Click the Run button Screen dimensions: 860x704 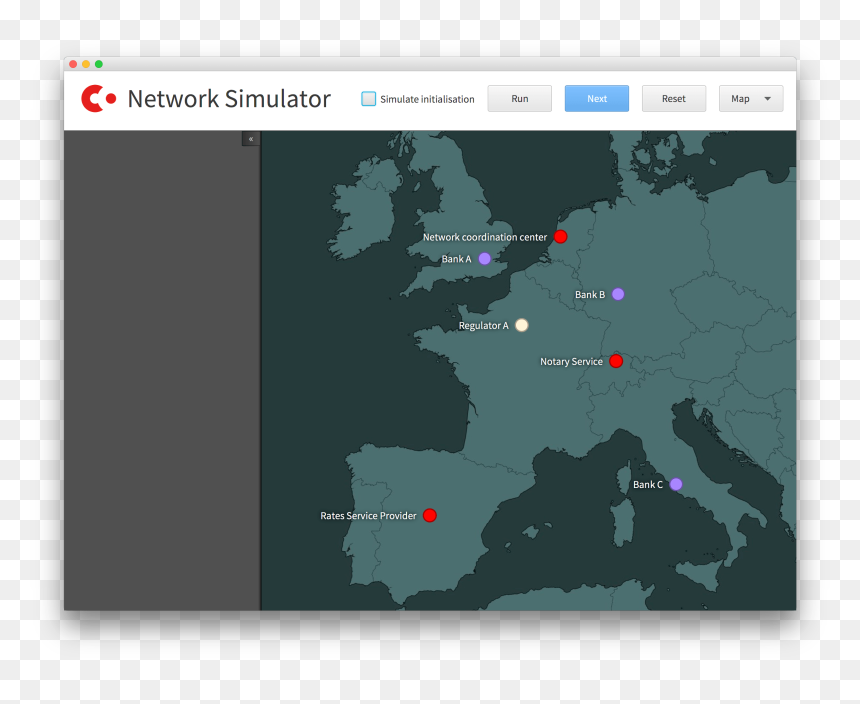pos(519,99)
